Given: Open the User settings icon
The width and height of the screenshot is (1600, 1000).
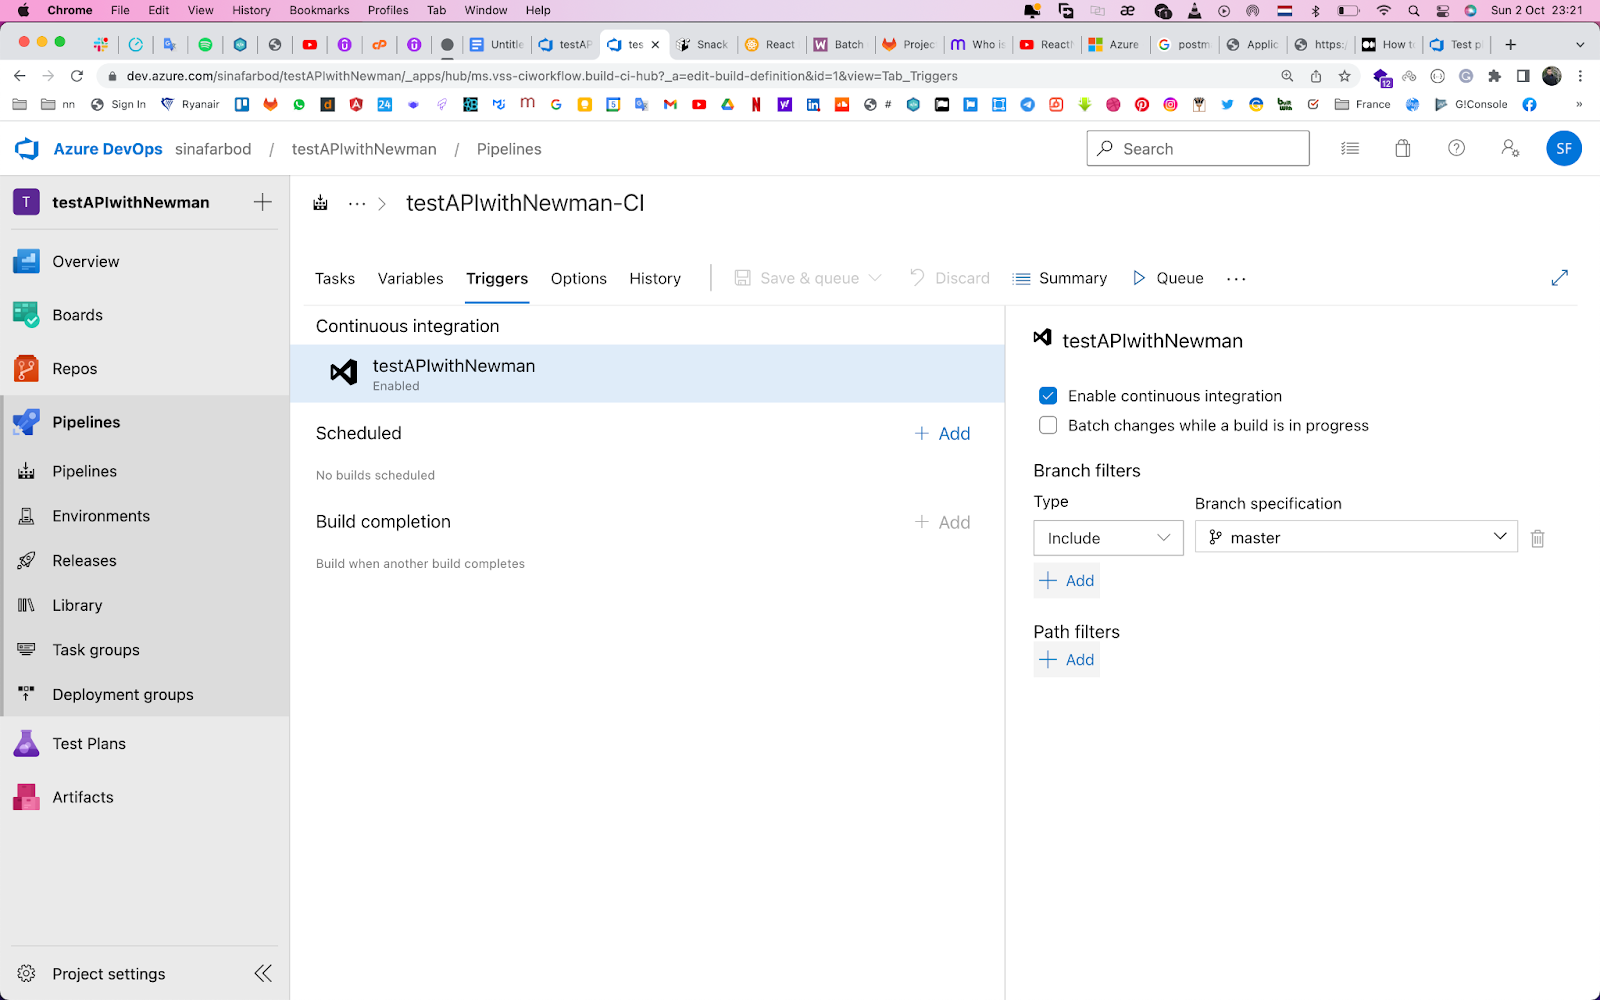Looking at the screenshot, I should point(1510,149).
